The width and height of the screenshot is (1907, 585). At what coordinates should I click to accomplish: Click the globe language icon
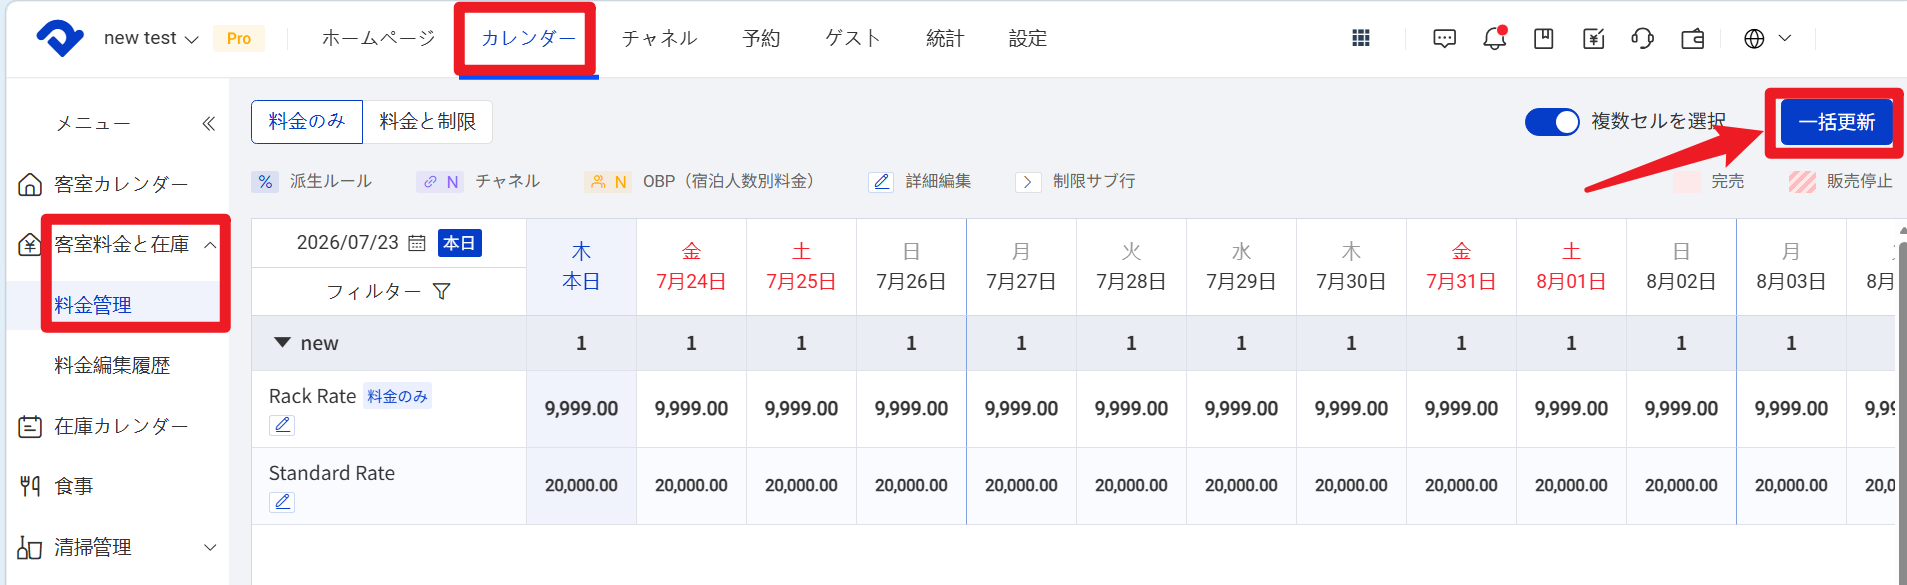click(x=1754, y=38)
